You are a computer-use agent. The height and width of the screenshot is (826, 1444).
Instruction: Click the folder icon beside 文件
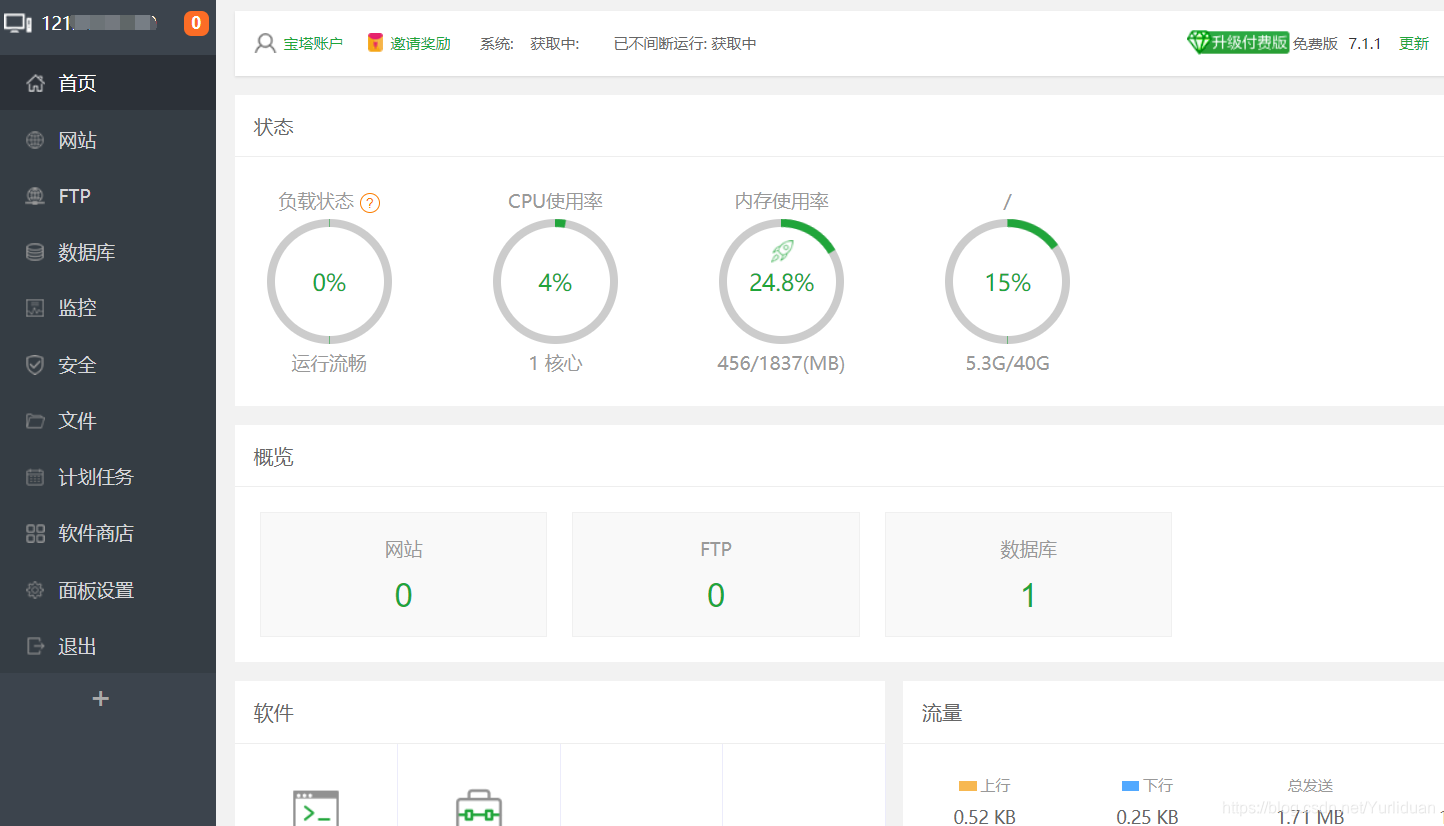point(35,421)
